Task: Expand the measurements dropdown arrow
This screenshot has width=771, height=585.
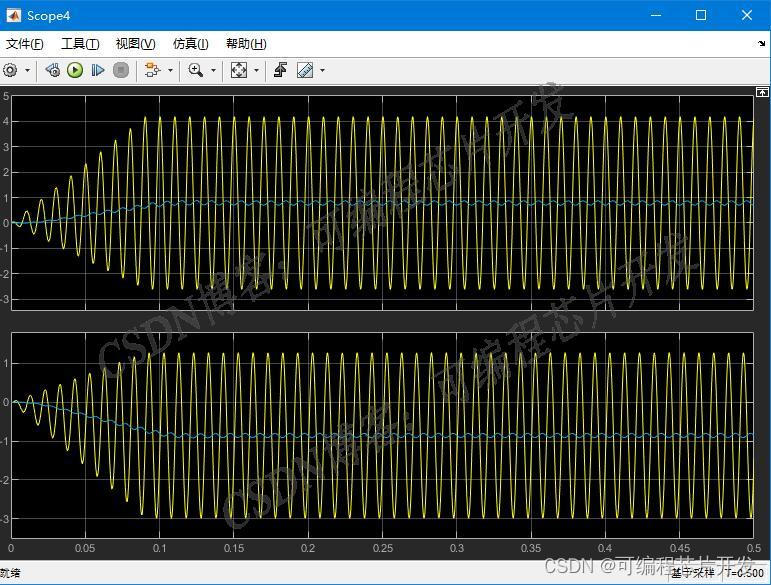Action: pos(321,70)
